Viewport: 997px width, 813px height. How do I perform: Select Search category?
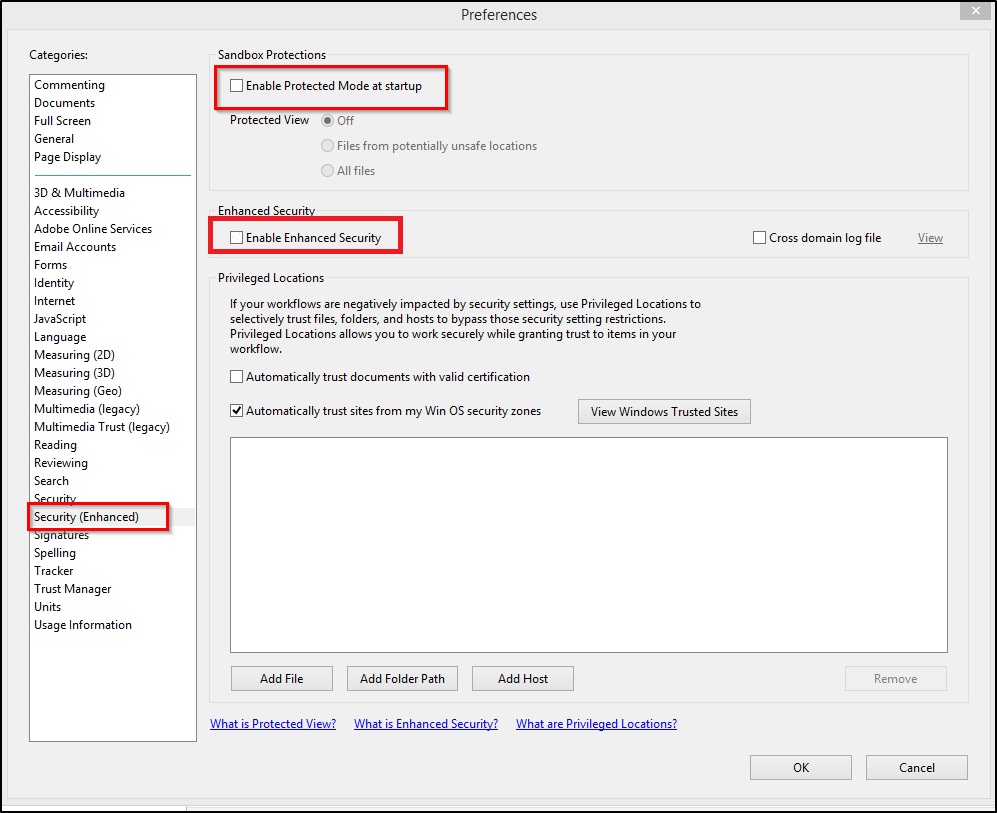click(52, 481)
